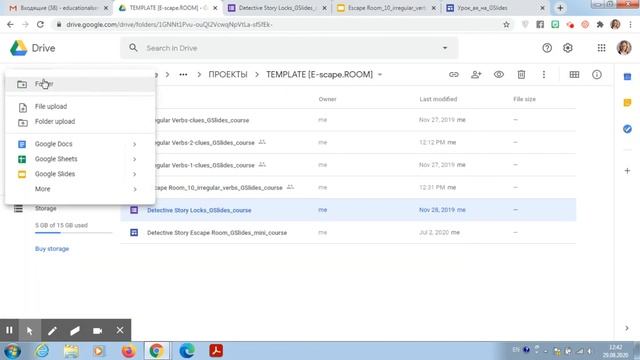Click the Search in Drive field
This screenshot has height=360, width=640.
click(x=289, y=48)
